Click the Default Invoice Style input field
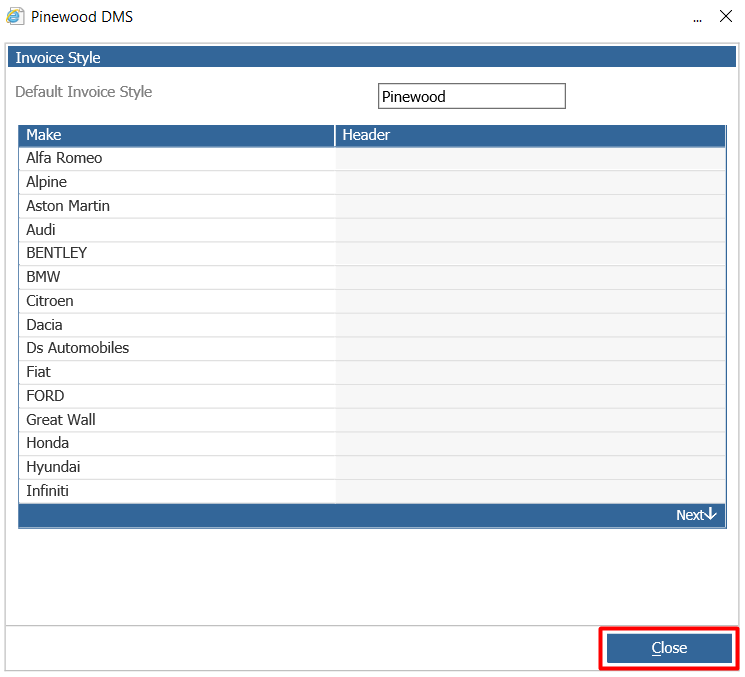Screen dimensions: 745x677 pos(471,96)
